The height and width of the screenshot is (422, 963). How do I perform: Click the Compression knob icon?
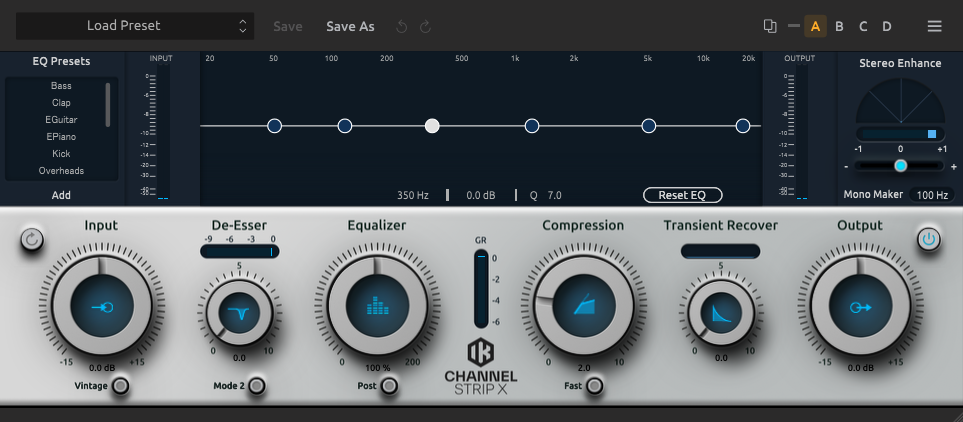583,306
